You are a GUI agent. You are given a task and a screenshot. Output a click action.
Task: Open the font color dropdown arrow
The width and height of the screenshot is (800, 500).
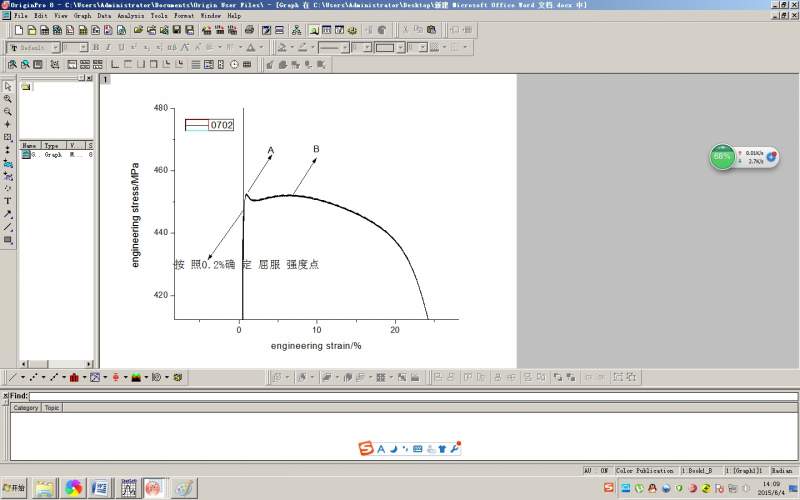point(261,47)
